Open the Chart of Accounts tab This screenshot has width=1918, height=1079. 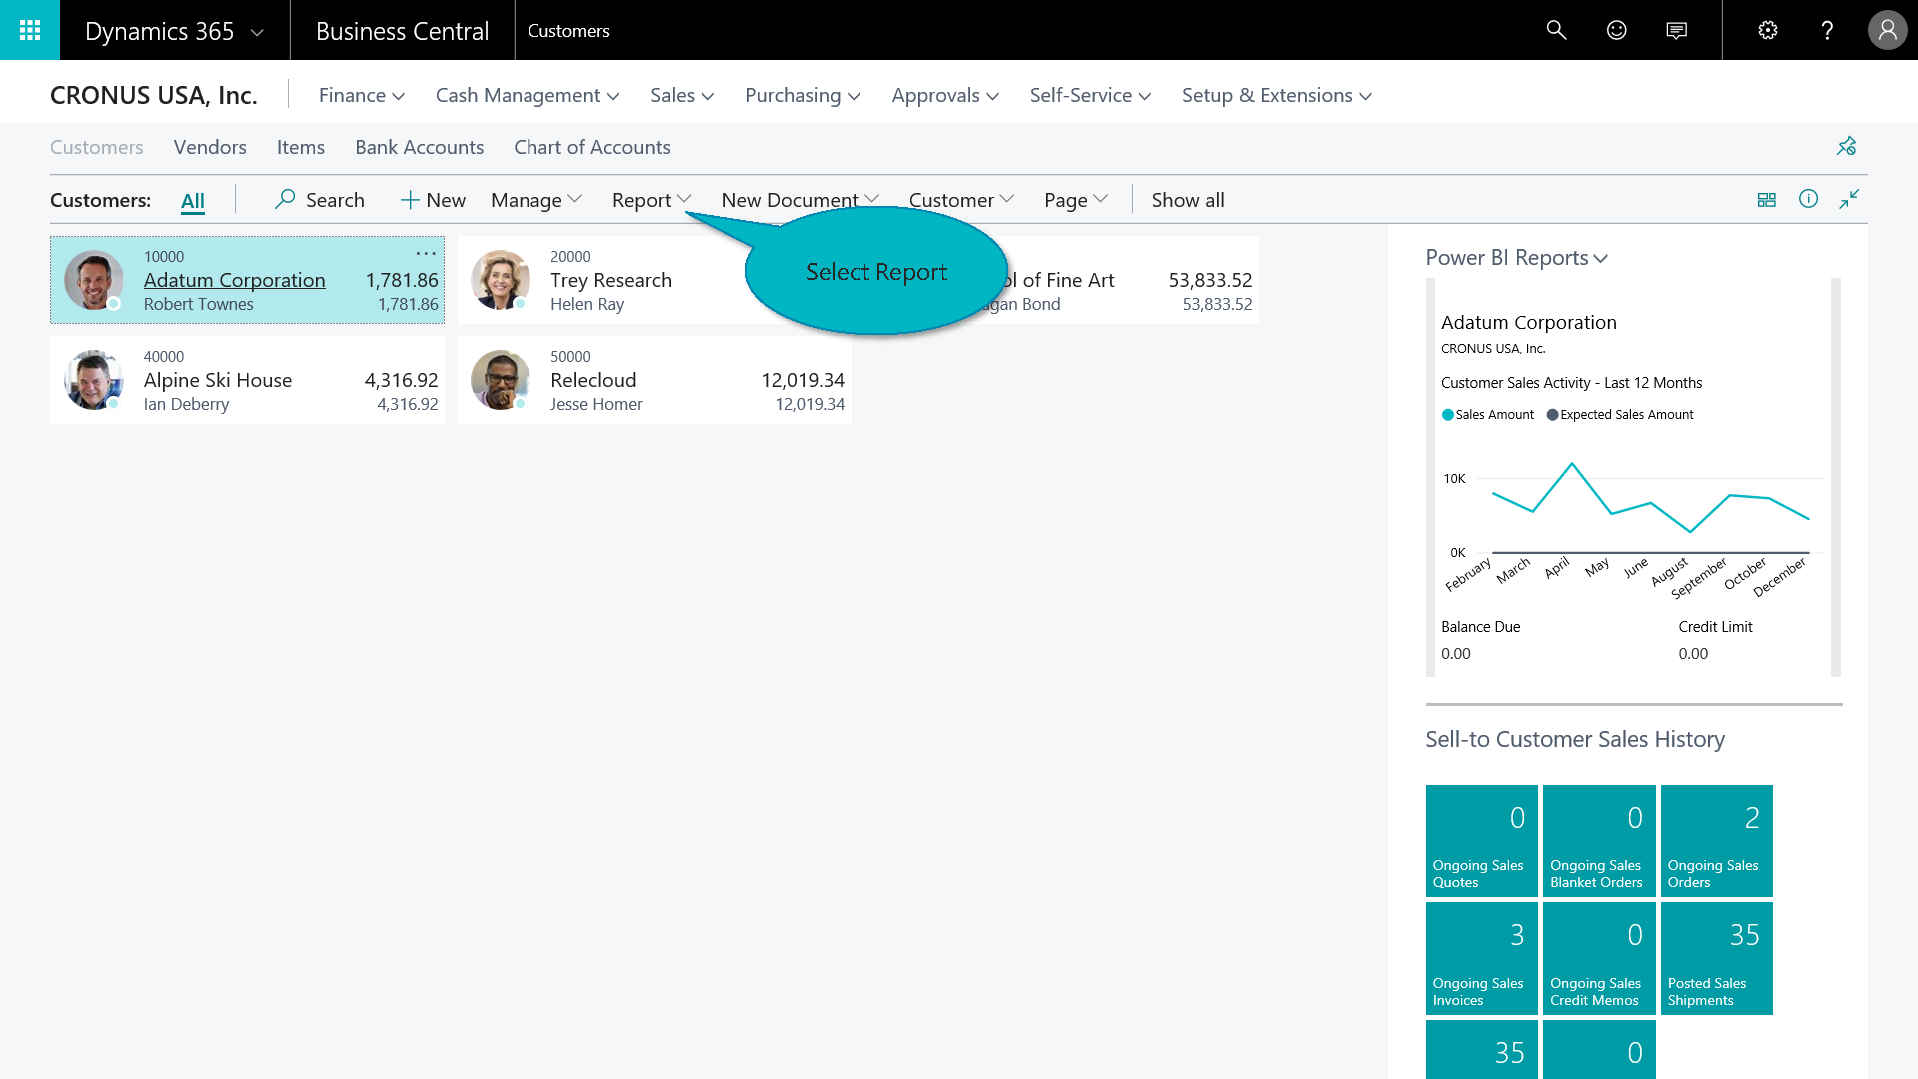(x=592, y=147)
